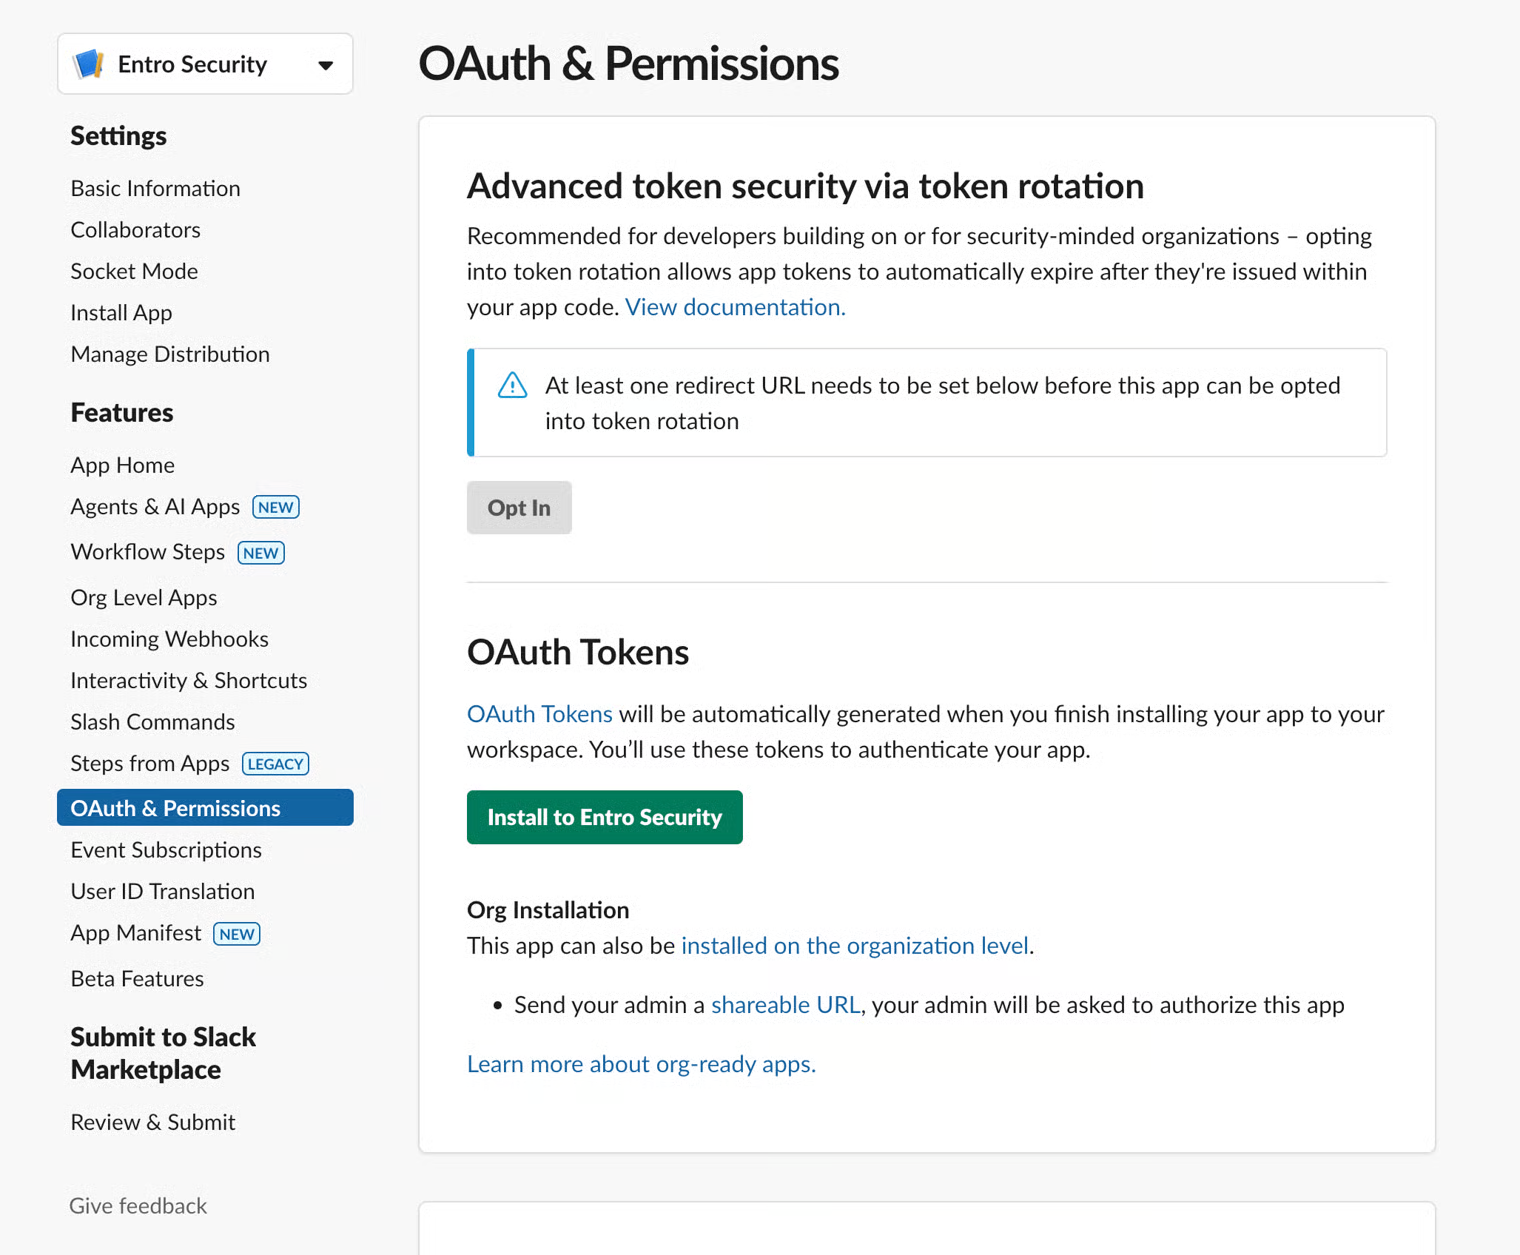Open Agents & AI Apps section
The image size is (1520, 1255).
[155, 507]
